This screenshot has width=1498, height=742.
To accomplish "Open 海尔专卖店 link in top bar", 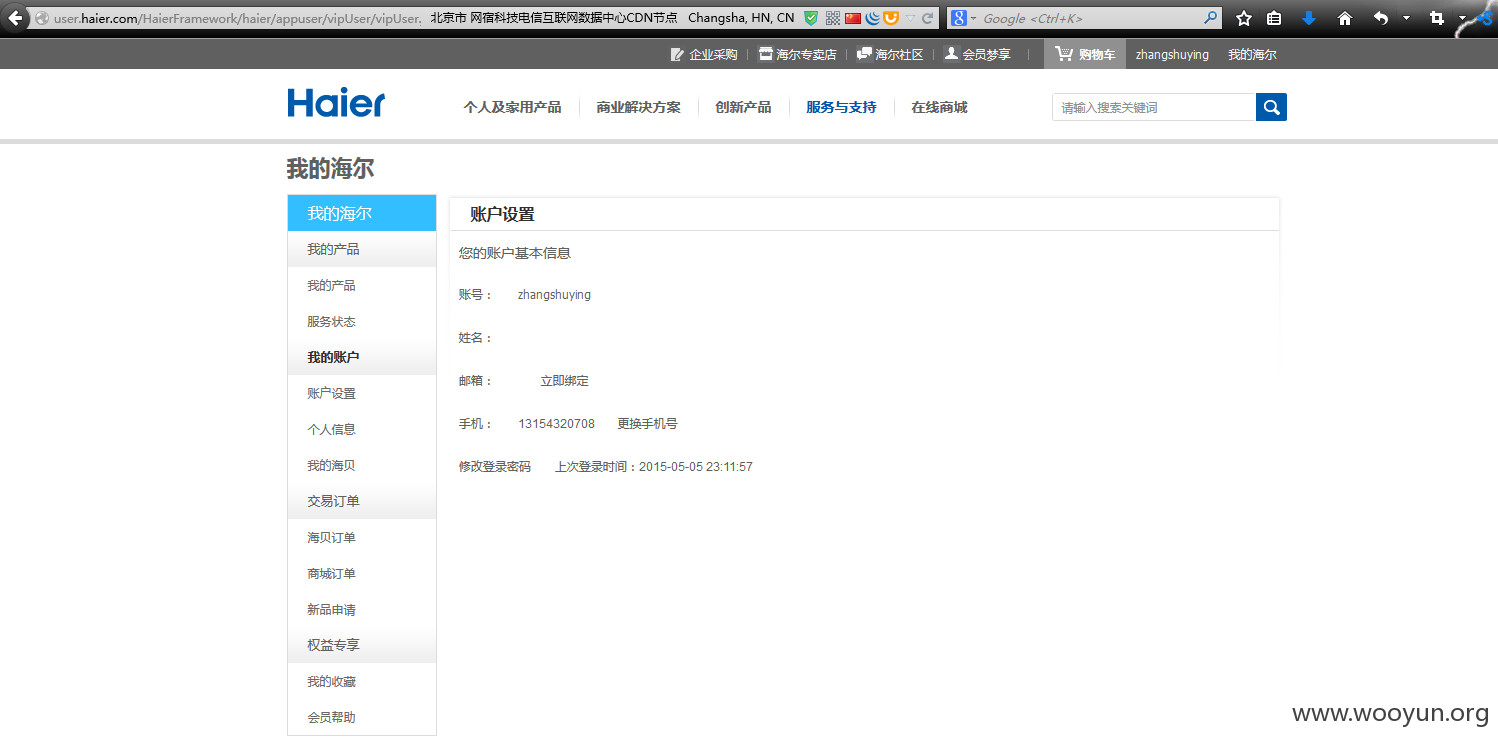I will coord(797,55).
